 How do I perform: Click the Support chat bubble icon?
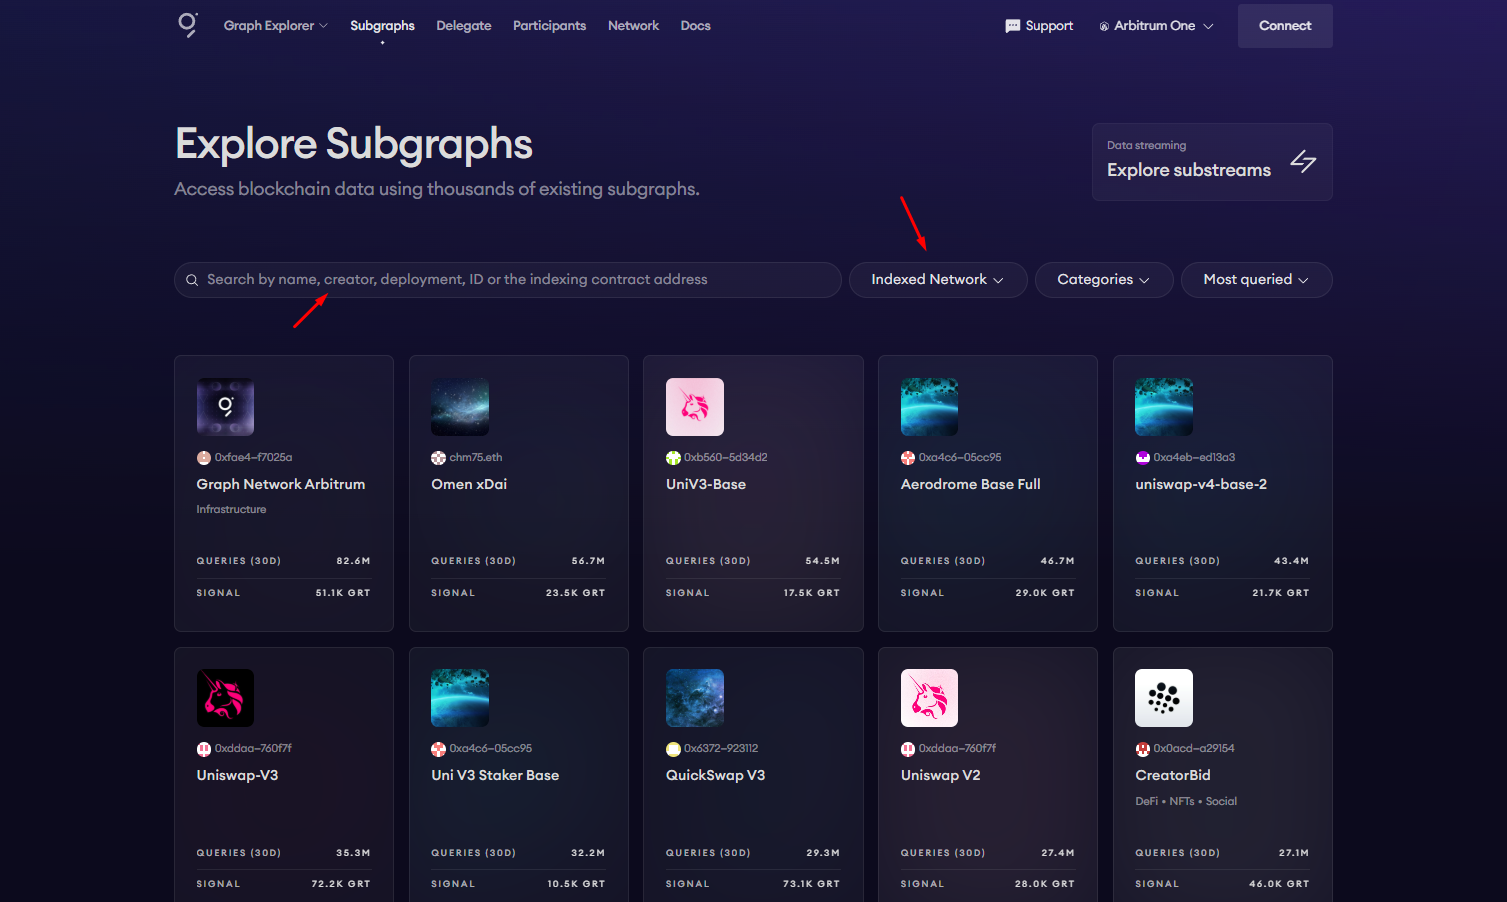pos(1013,26)
